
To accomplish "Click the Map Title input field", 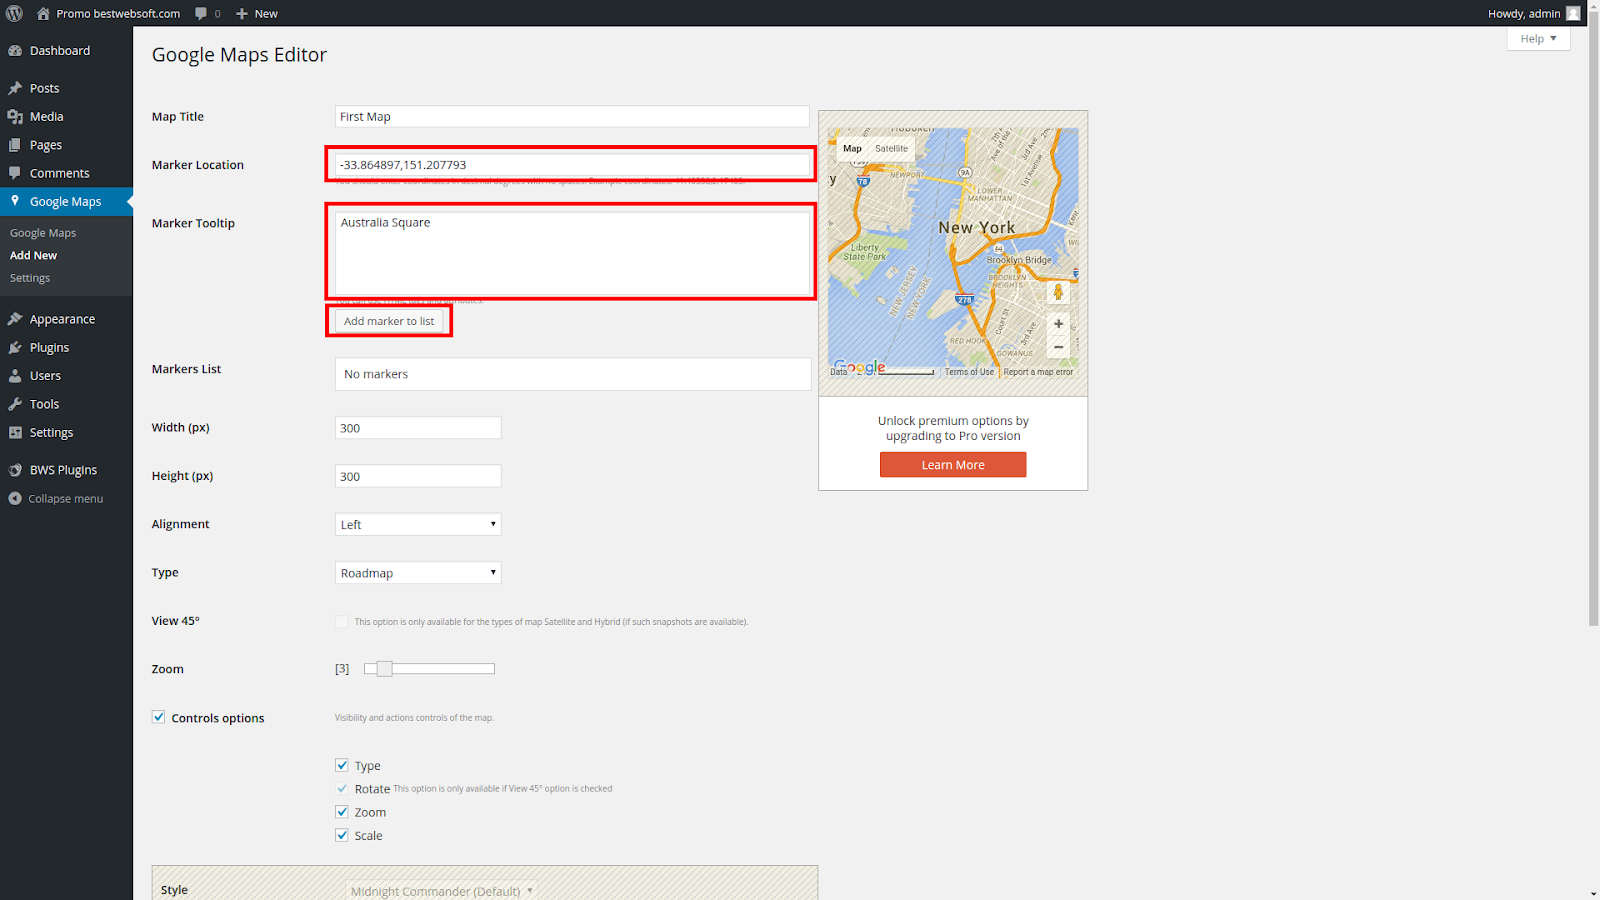I will coord(572,116).
